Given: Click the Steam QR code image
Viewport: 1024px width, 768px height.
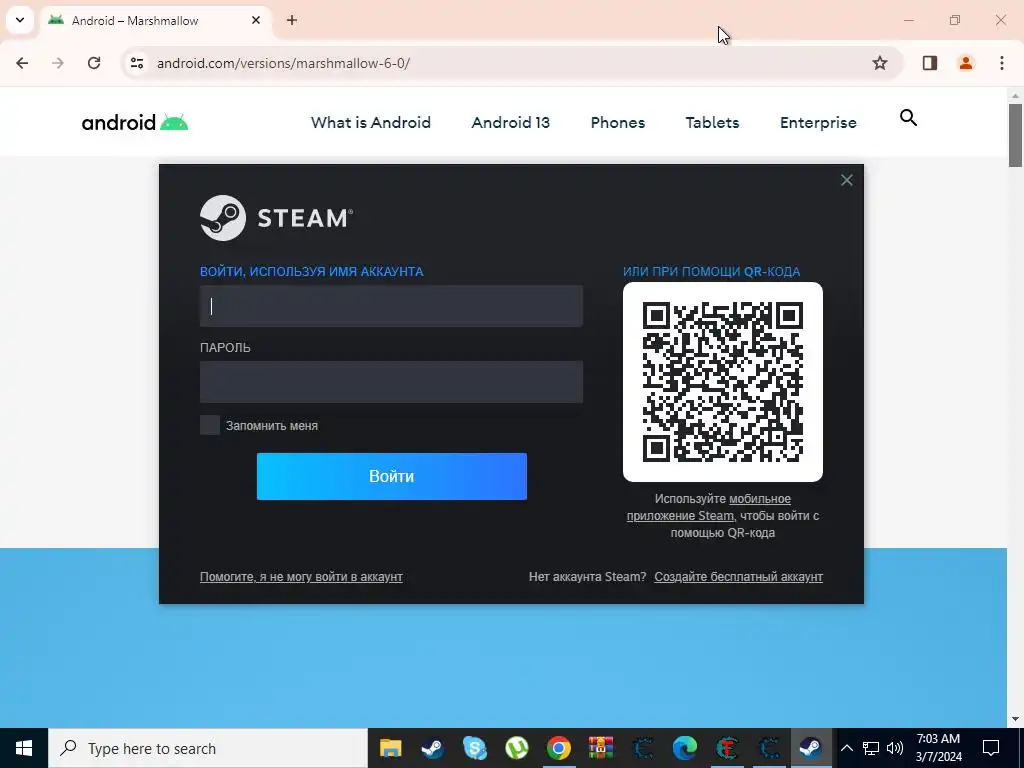Looking at the screenshot, I should point(723,382).
